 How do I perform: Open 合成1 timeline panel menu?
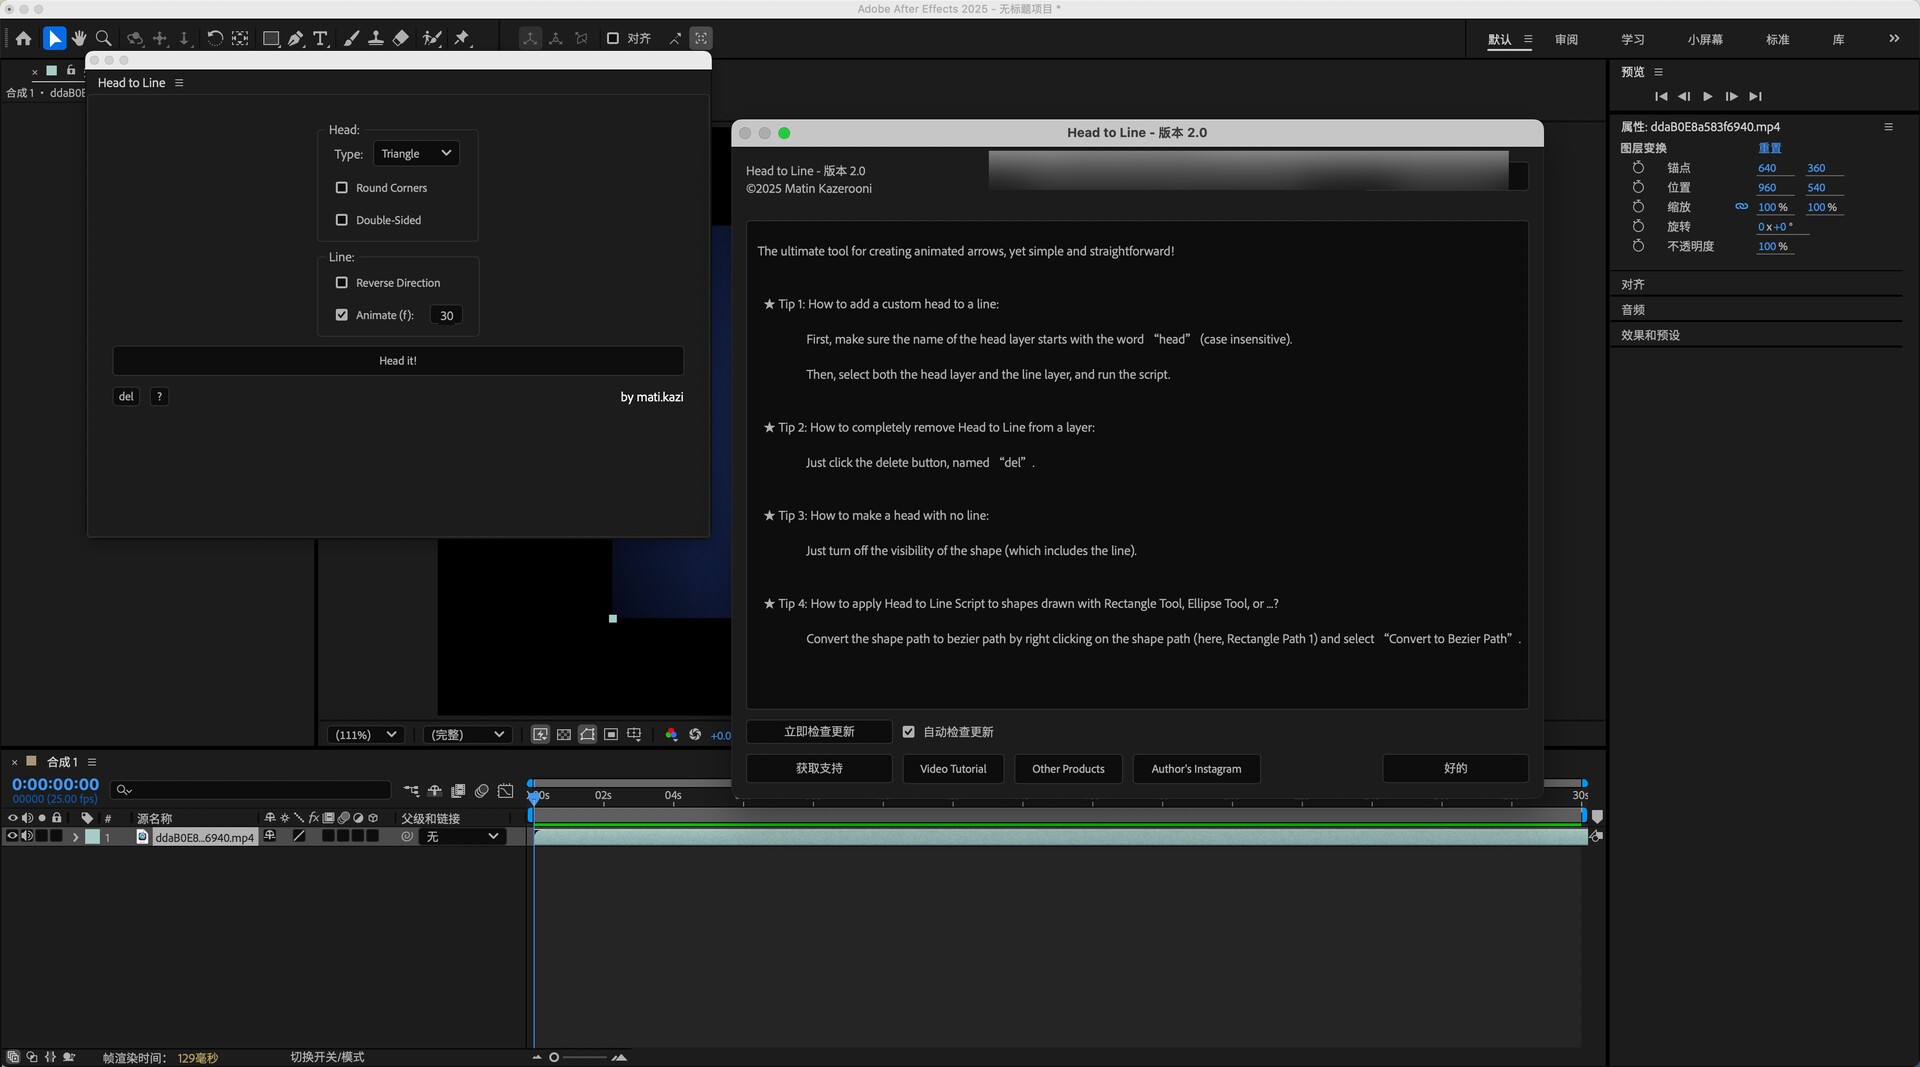click(92, 762)
